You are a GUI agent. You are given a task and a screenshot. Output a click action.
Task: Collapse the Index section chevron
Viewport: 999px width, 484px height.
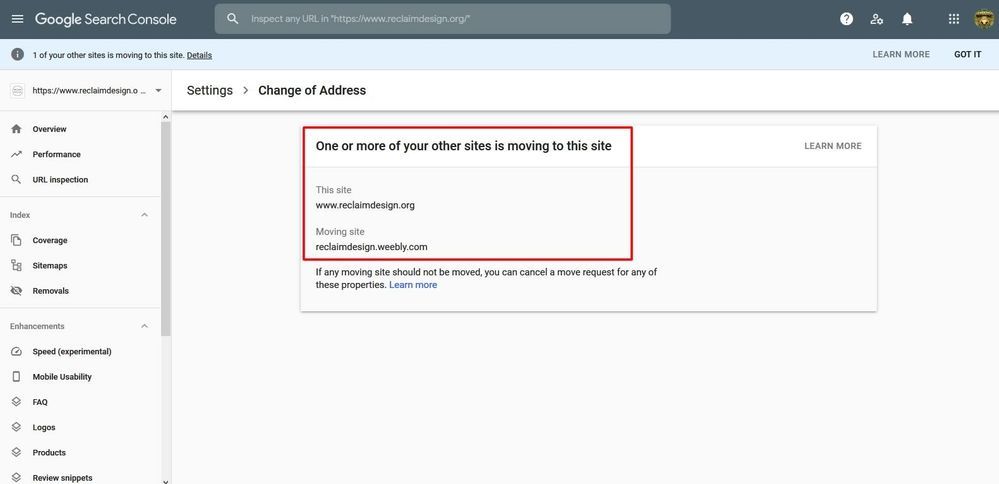coord(145,215)
